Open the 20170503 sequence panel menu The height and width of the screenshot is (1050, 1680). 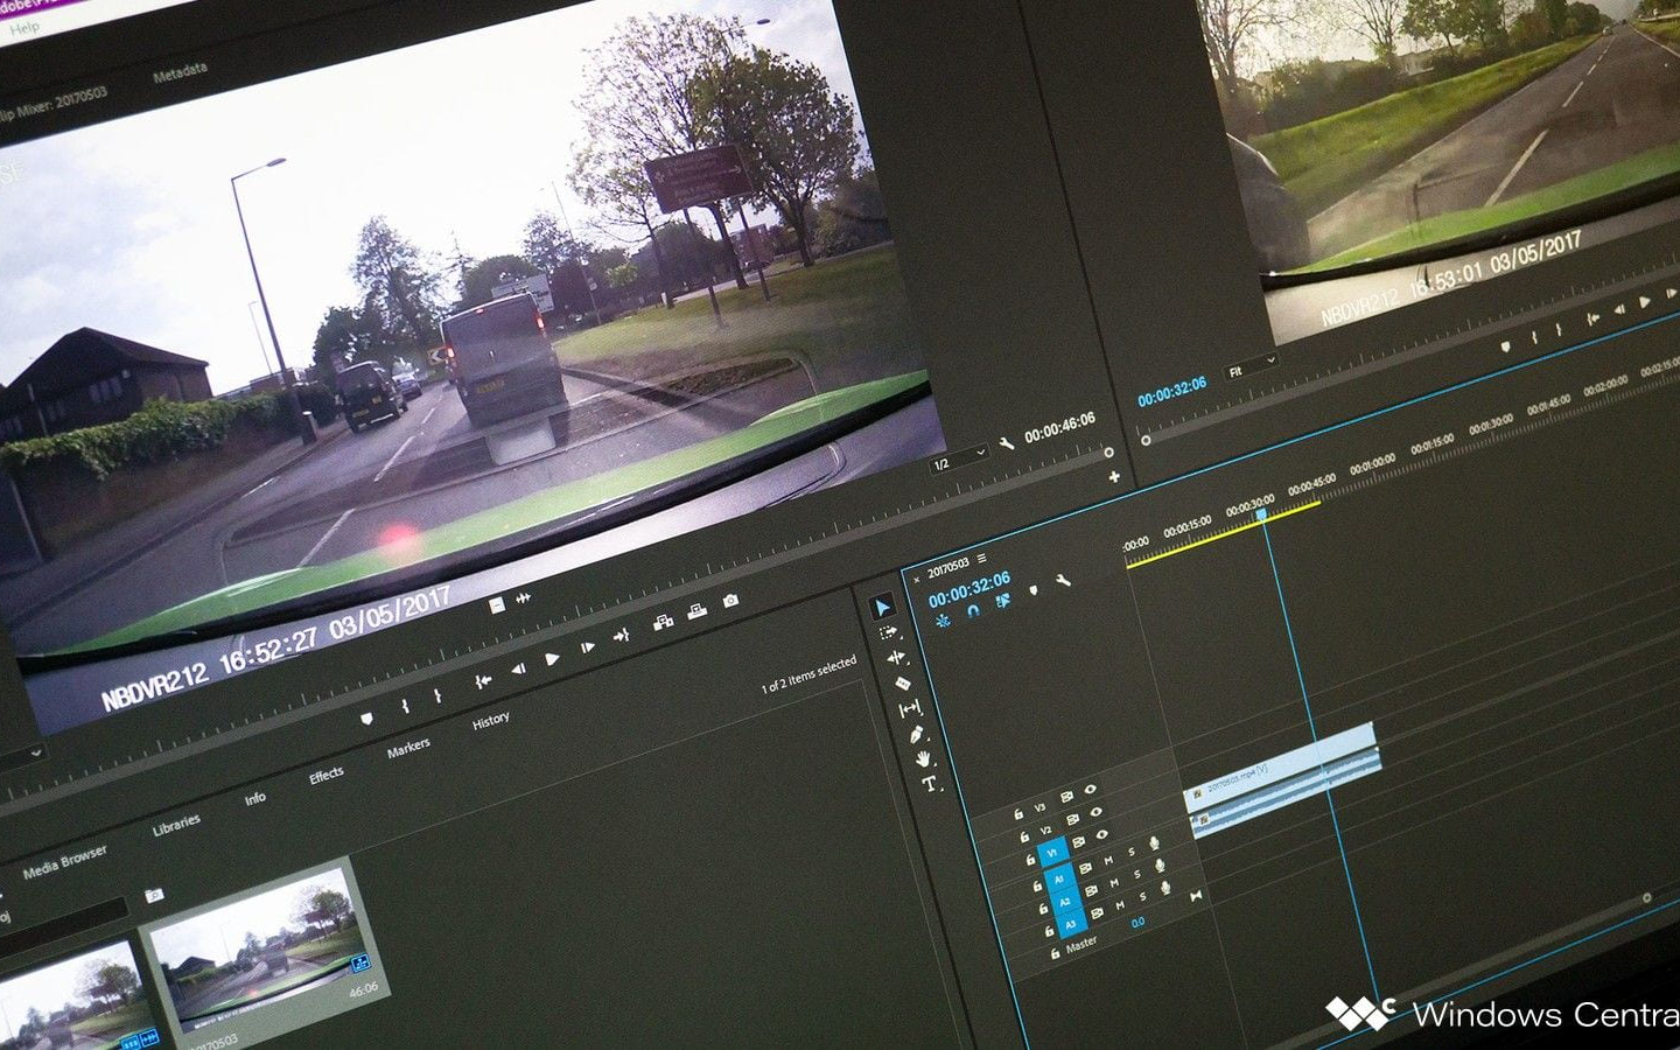pyautogui.click(x=982, y=558)
